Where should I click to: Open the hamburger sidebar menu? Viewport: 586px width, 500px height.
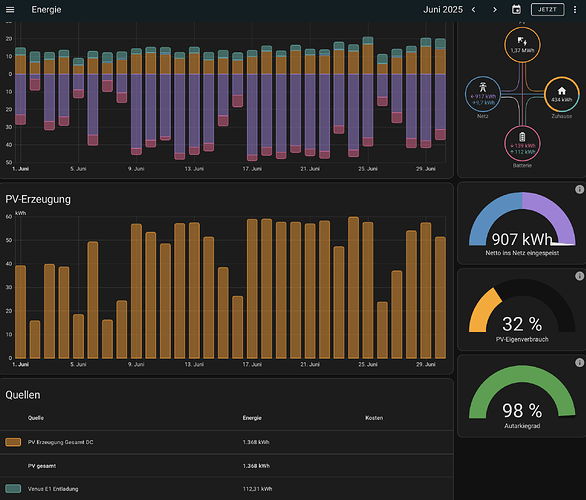tap(10, 10)
